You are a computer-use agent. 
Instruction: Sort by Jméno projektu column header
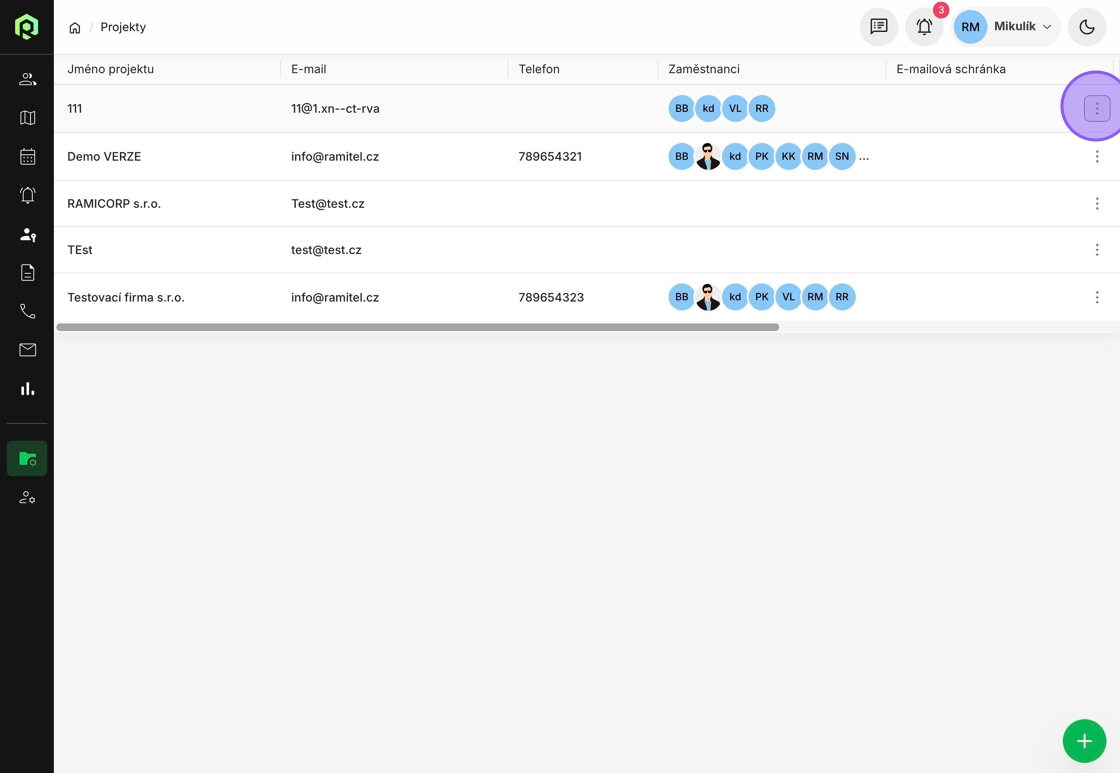coord(111,69)
